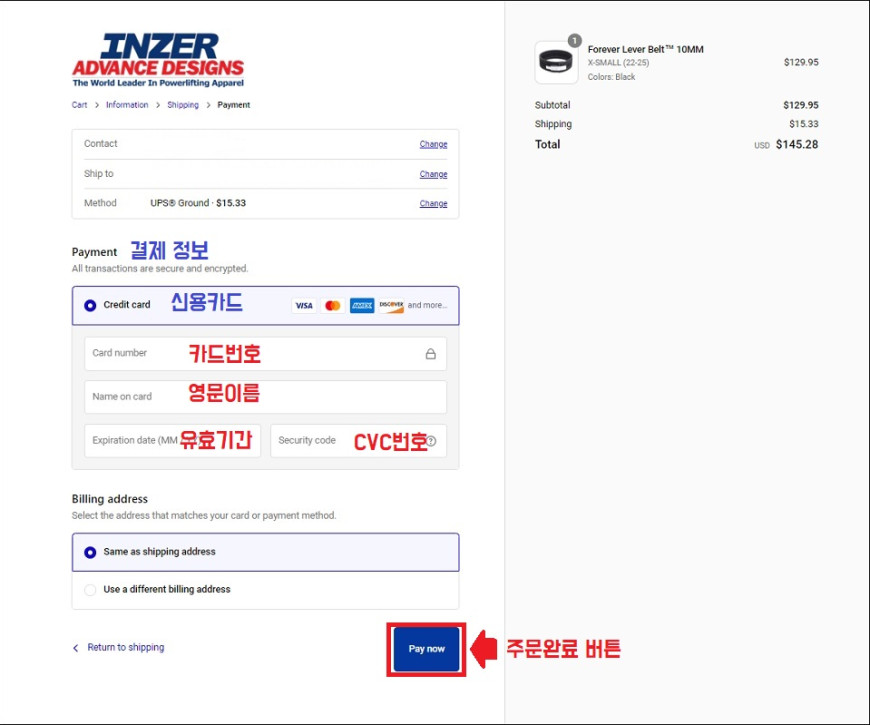Click the American Express icon

[x=362, y=306]
